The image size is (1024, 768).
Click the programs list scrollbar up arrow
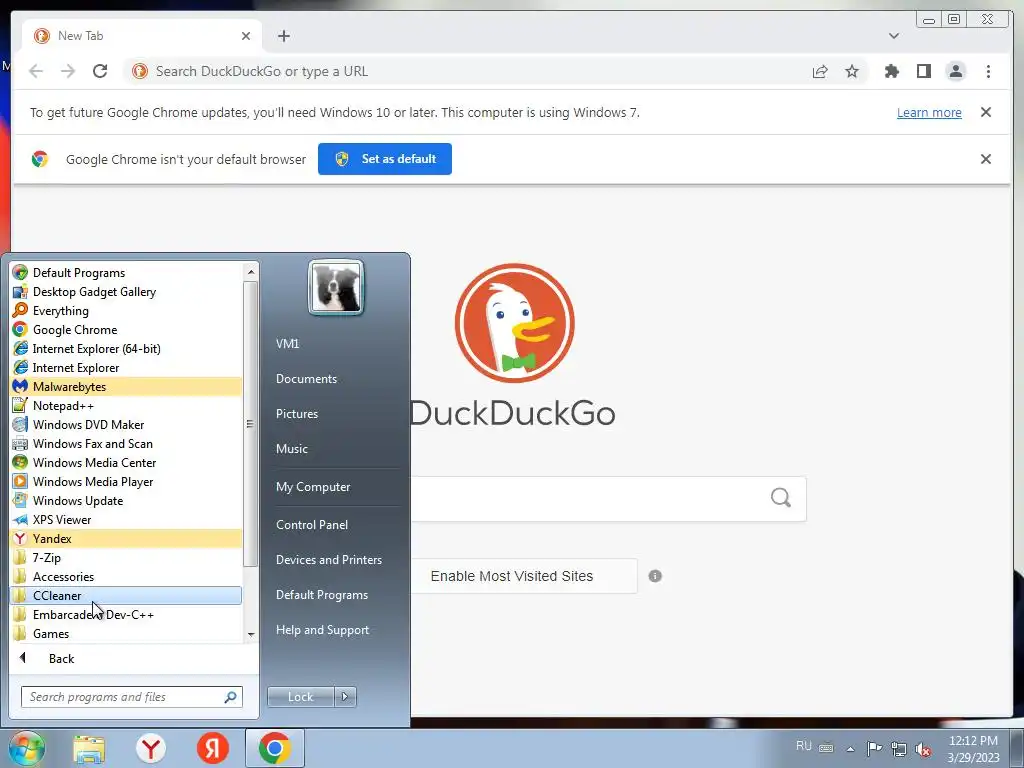[251, 272]
